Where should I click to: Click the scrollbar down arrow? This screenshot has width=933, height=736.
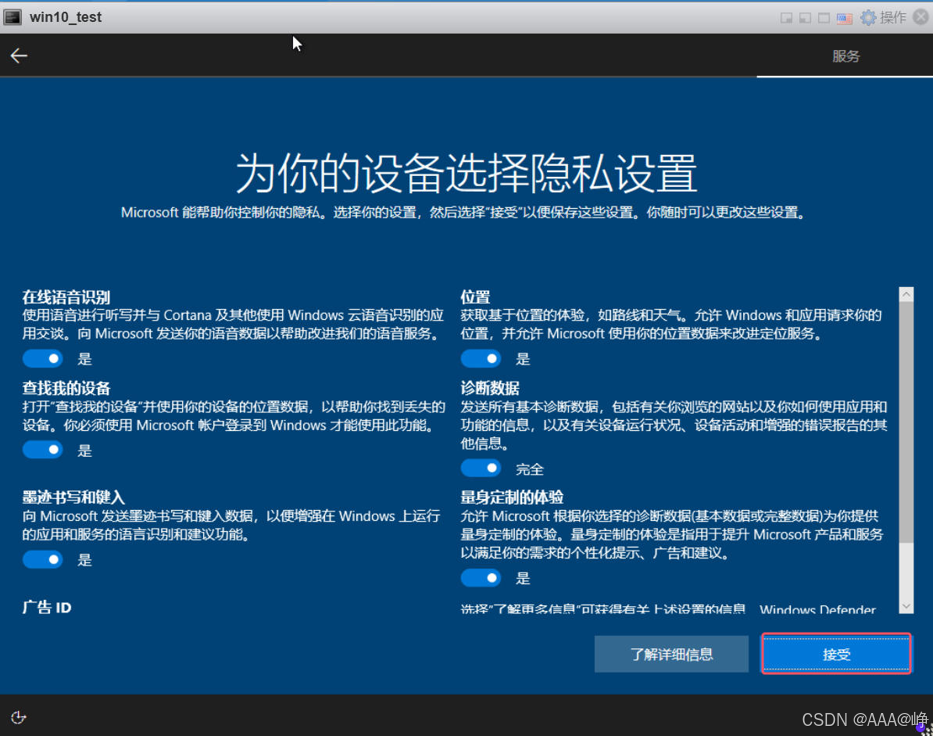pos(906,606)
